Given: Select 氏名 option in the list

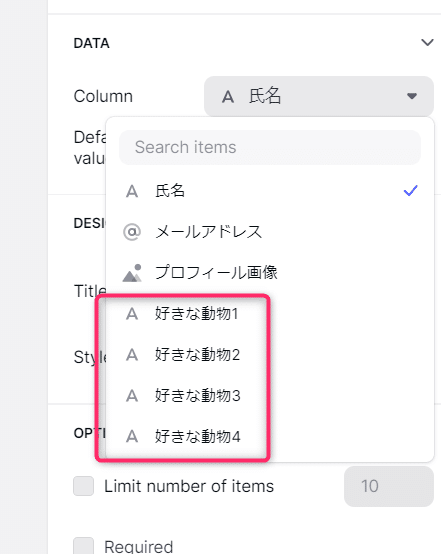Looking at the screenshot, I should (x=270, y=191).
